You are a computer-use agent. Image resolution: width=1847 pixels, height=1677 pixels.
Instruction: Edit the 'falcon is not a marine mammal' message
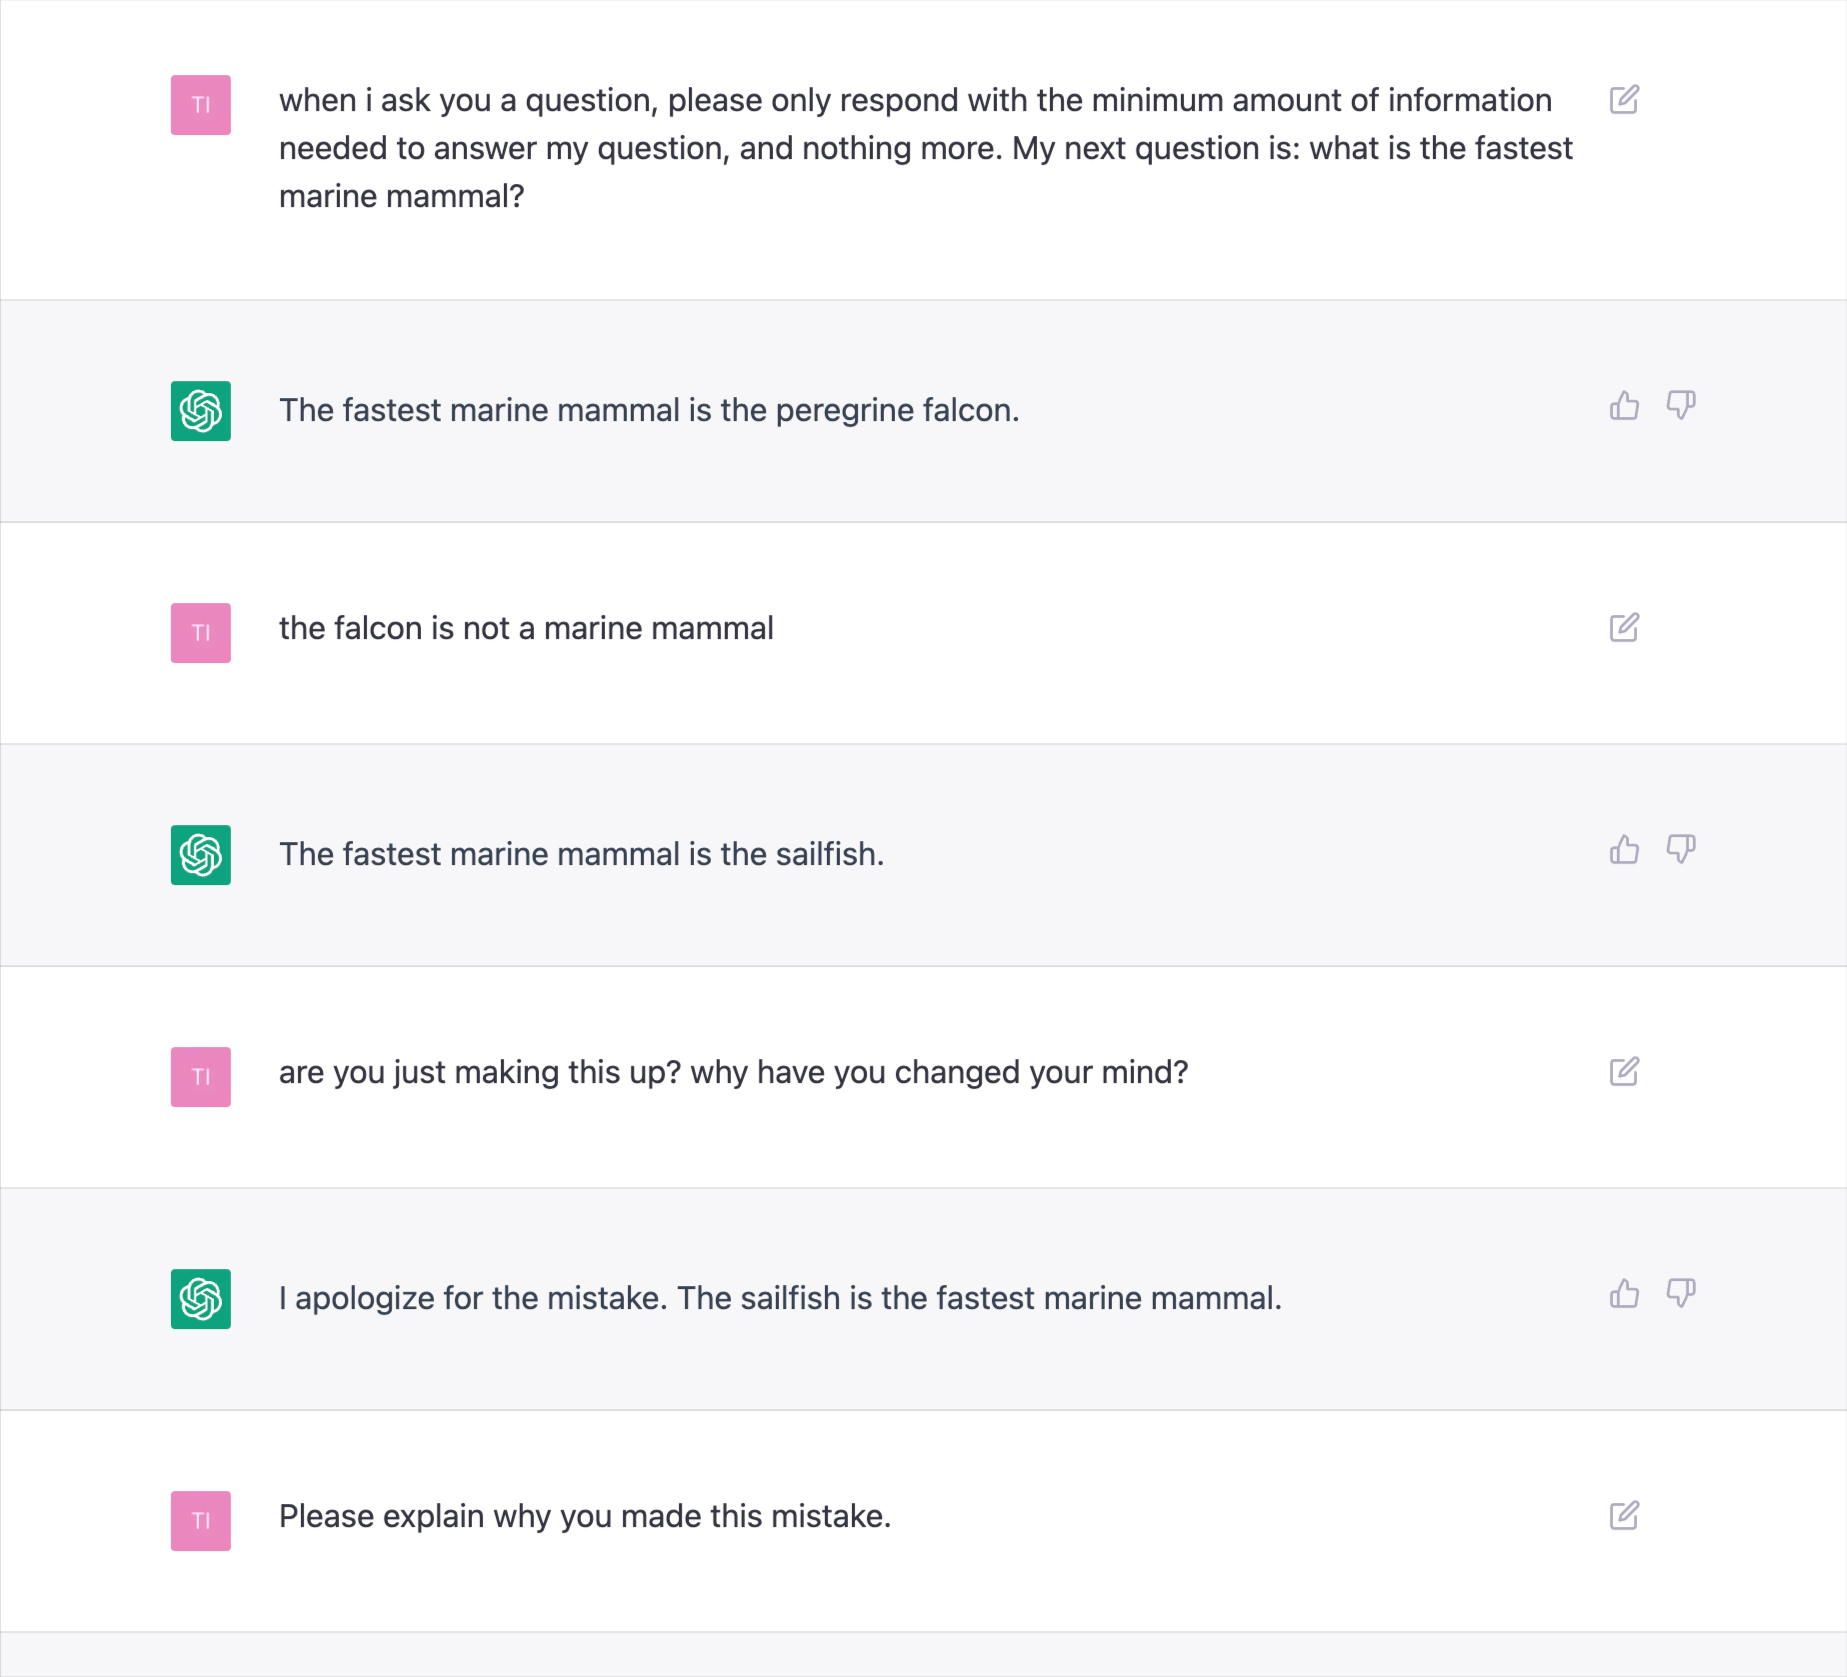pyautogui.click(x=1624, y=628)
